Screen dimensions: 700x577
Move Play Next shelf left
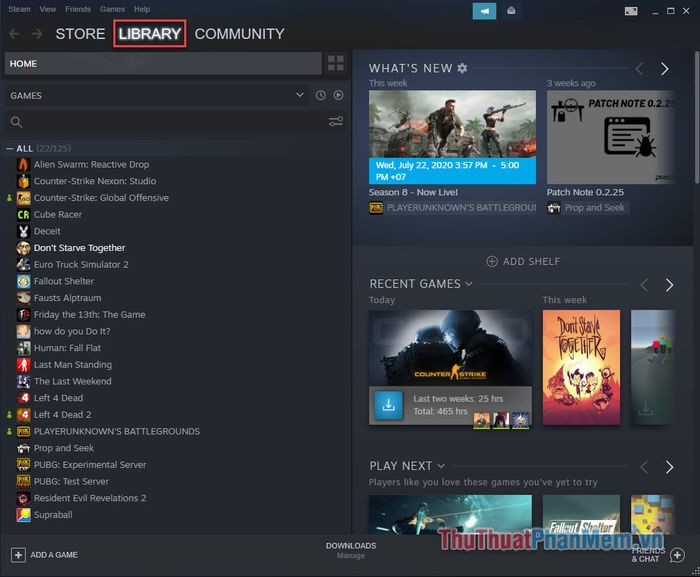point(644,467)
